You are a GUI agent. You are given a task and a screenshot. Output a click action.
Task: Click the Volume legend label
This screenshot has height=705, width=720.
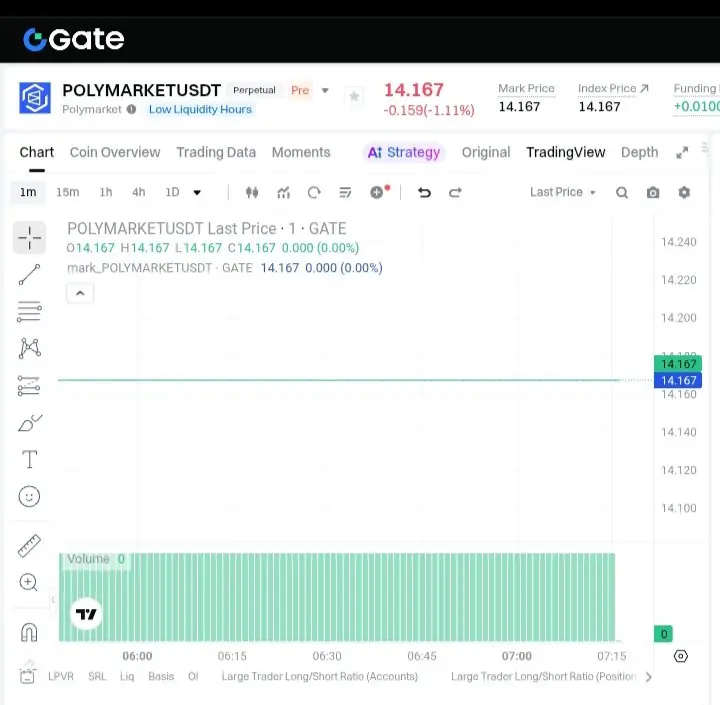click(x=88, y=558)
